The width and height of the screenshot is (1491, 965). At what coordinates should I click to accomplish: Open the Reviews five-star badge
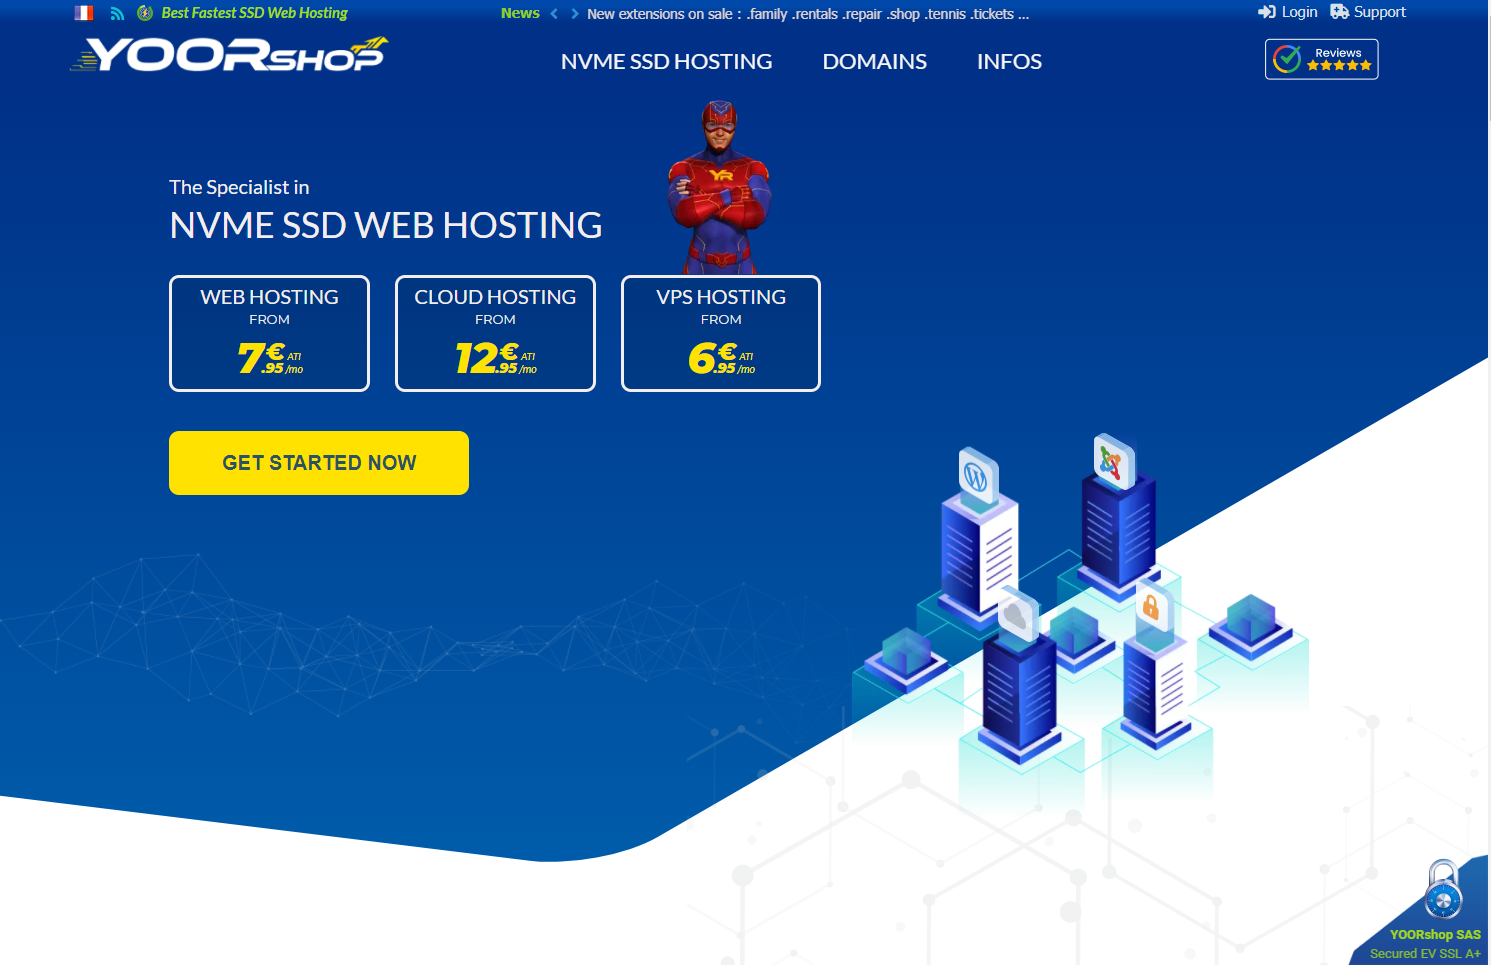click(x=1322, y=59)
